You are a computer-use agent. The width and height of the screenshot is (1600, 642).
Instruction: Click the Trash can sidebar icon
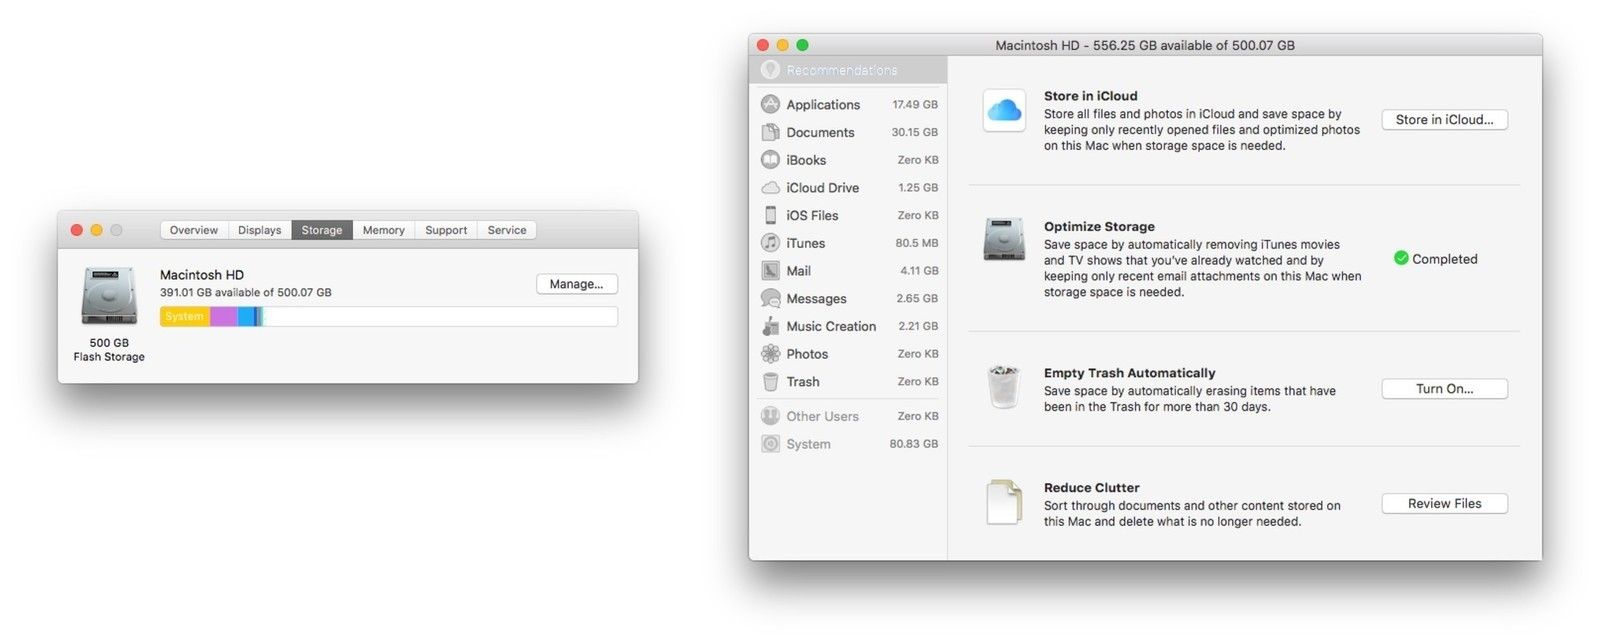point(770,382)
